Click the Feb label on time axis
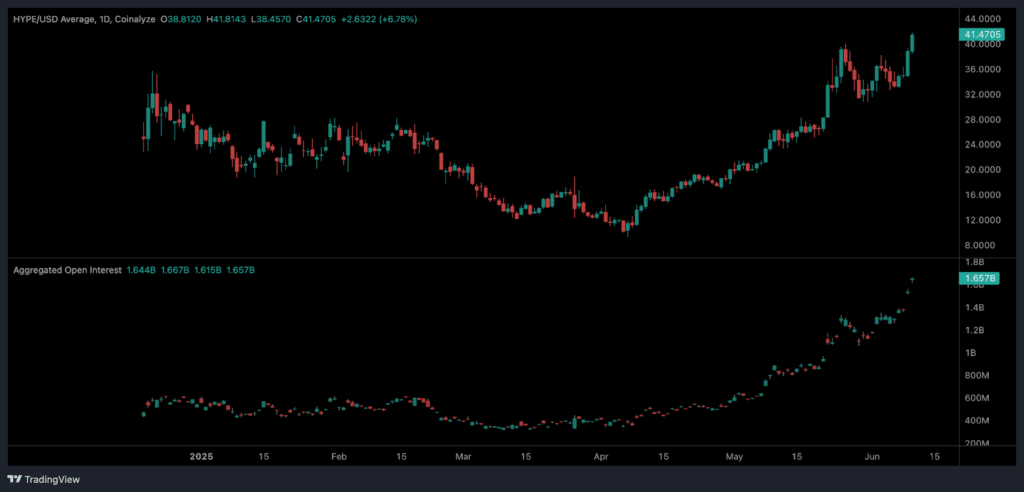Image resolution: width=1024 pixels, height=492 pixels. [x=337, y=456]
